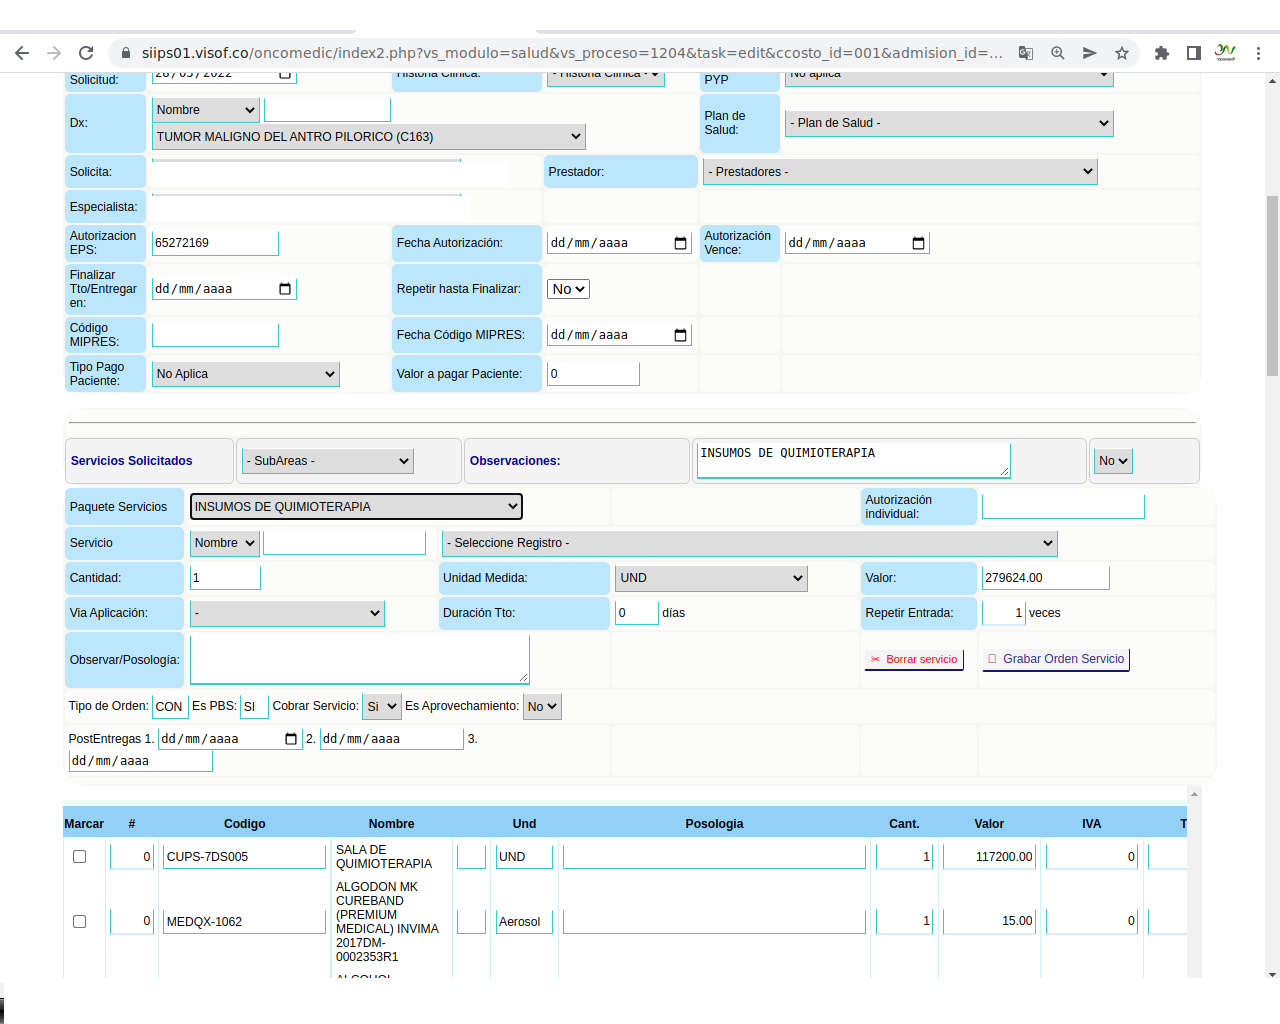The image size is (1280, 1024).
Task: Mark the MEDQX-1062 row checkbox
Action: click(80, 922)
